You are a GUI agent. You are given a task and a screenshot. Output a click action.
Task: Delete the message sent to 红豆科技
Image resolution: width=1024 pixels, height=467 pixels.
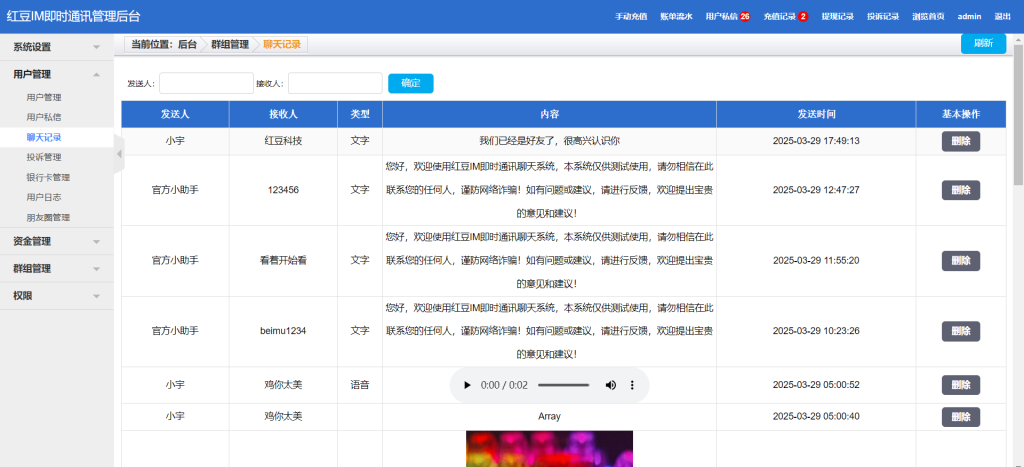(960, 141)
